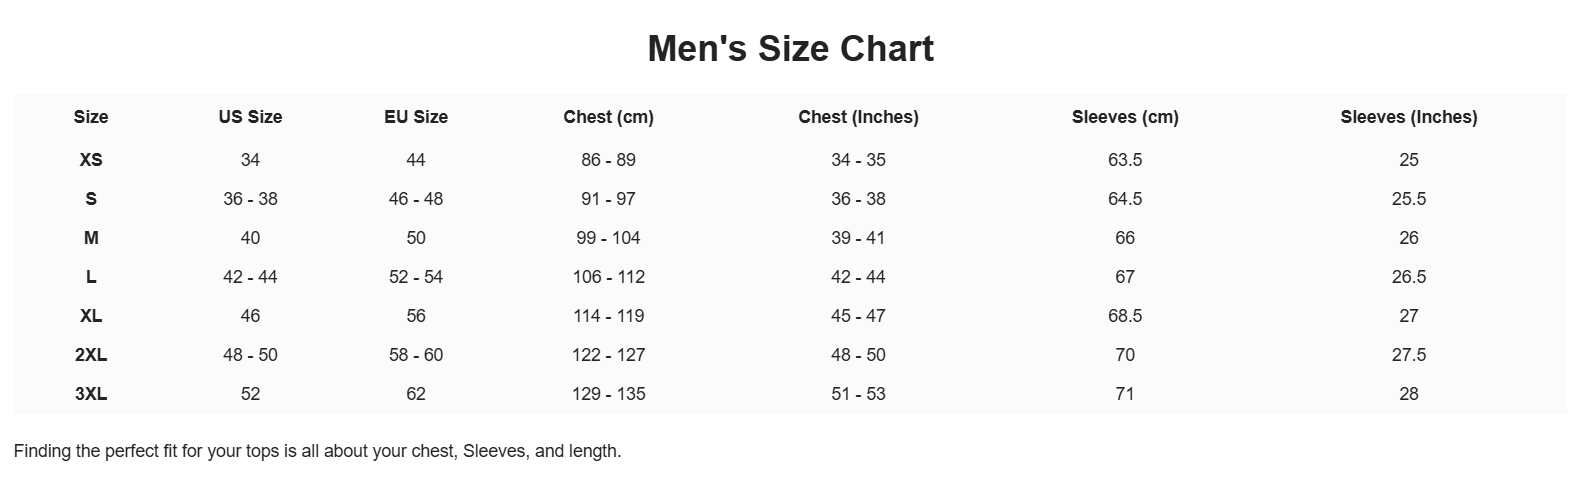Viewport: 1581px width, 486px height.
Task: Click the Chest (Inches) column header
Action: pos(858,117)
